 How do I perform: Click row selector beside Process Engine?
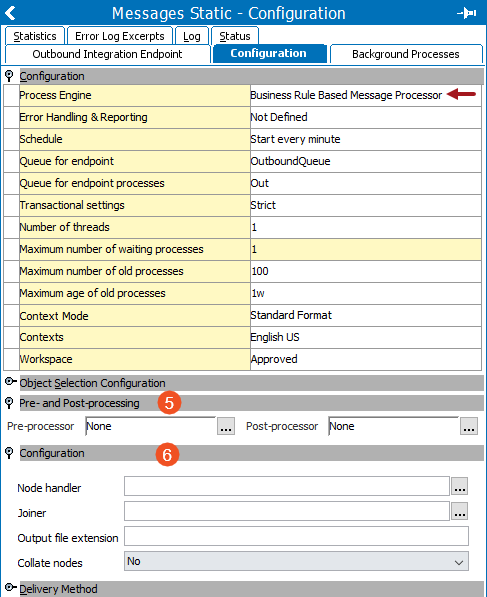point(11,95)
